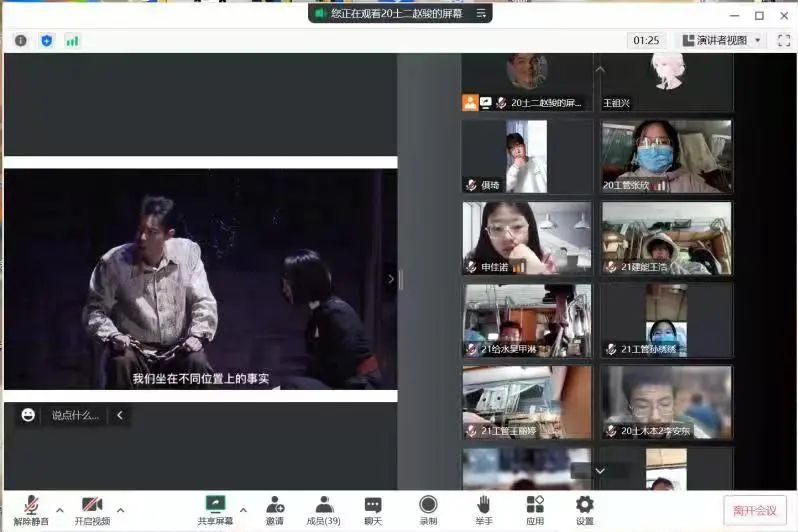The width and height of the screenshot is (798, 532).
Task: Open the 演讲者视图 view dropdown
Action: [721, 40]
